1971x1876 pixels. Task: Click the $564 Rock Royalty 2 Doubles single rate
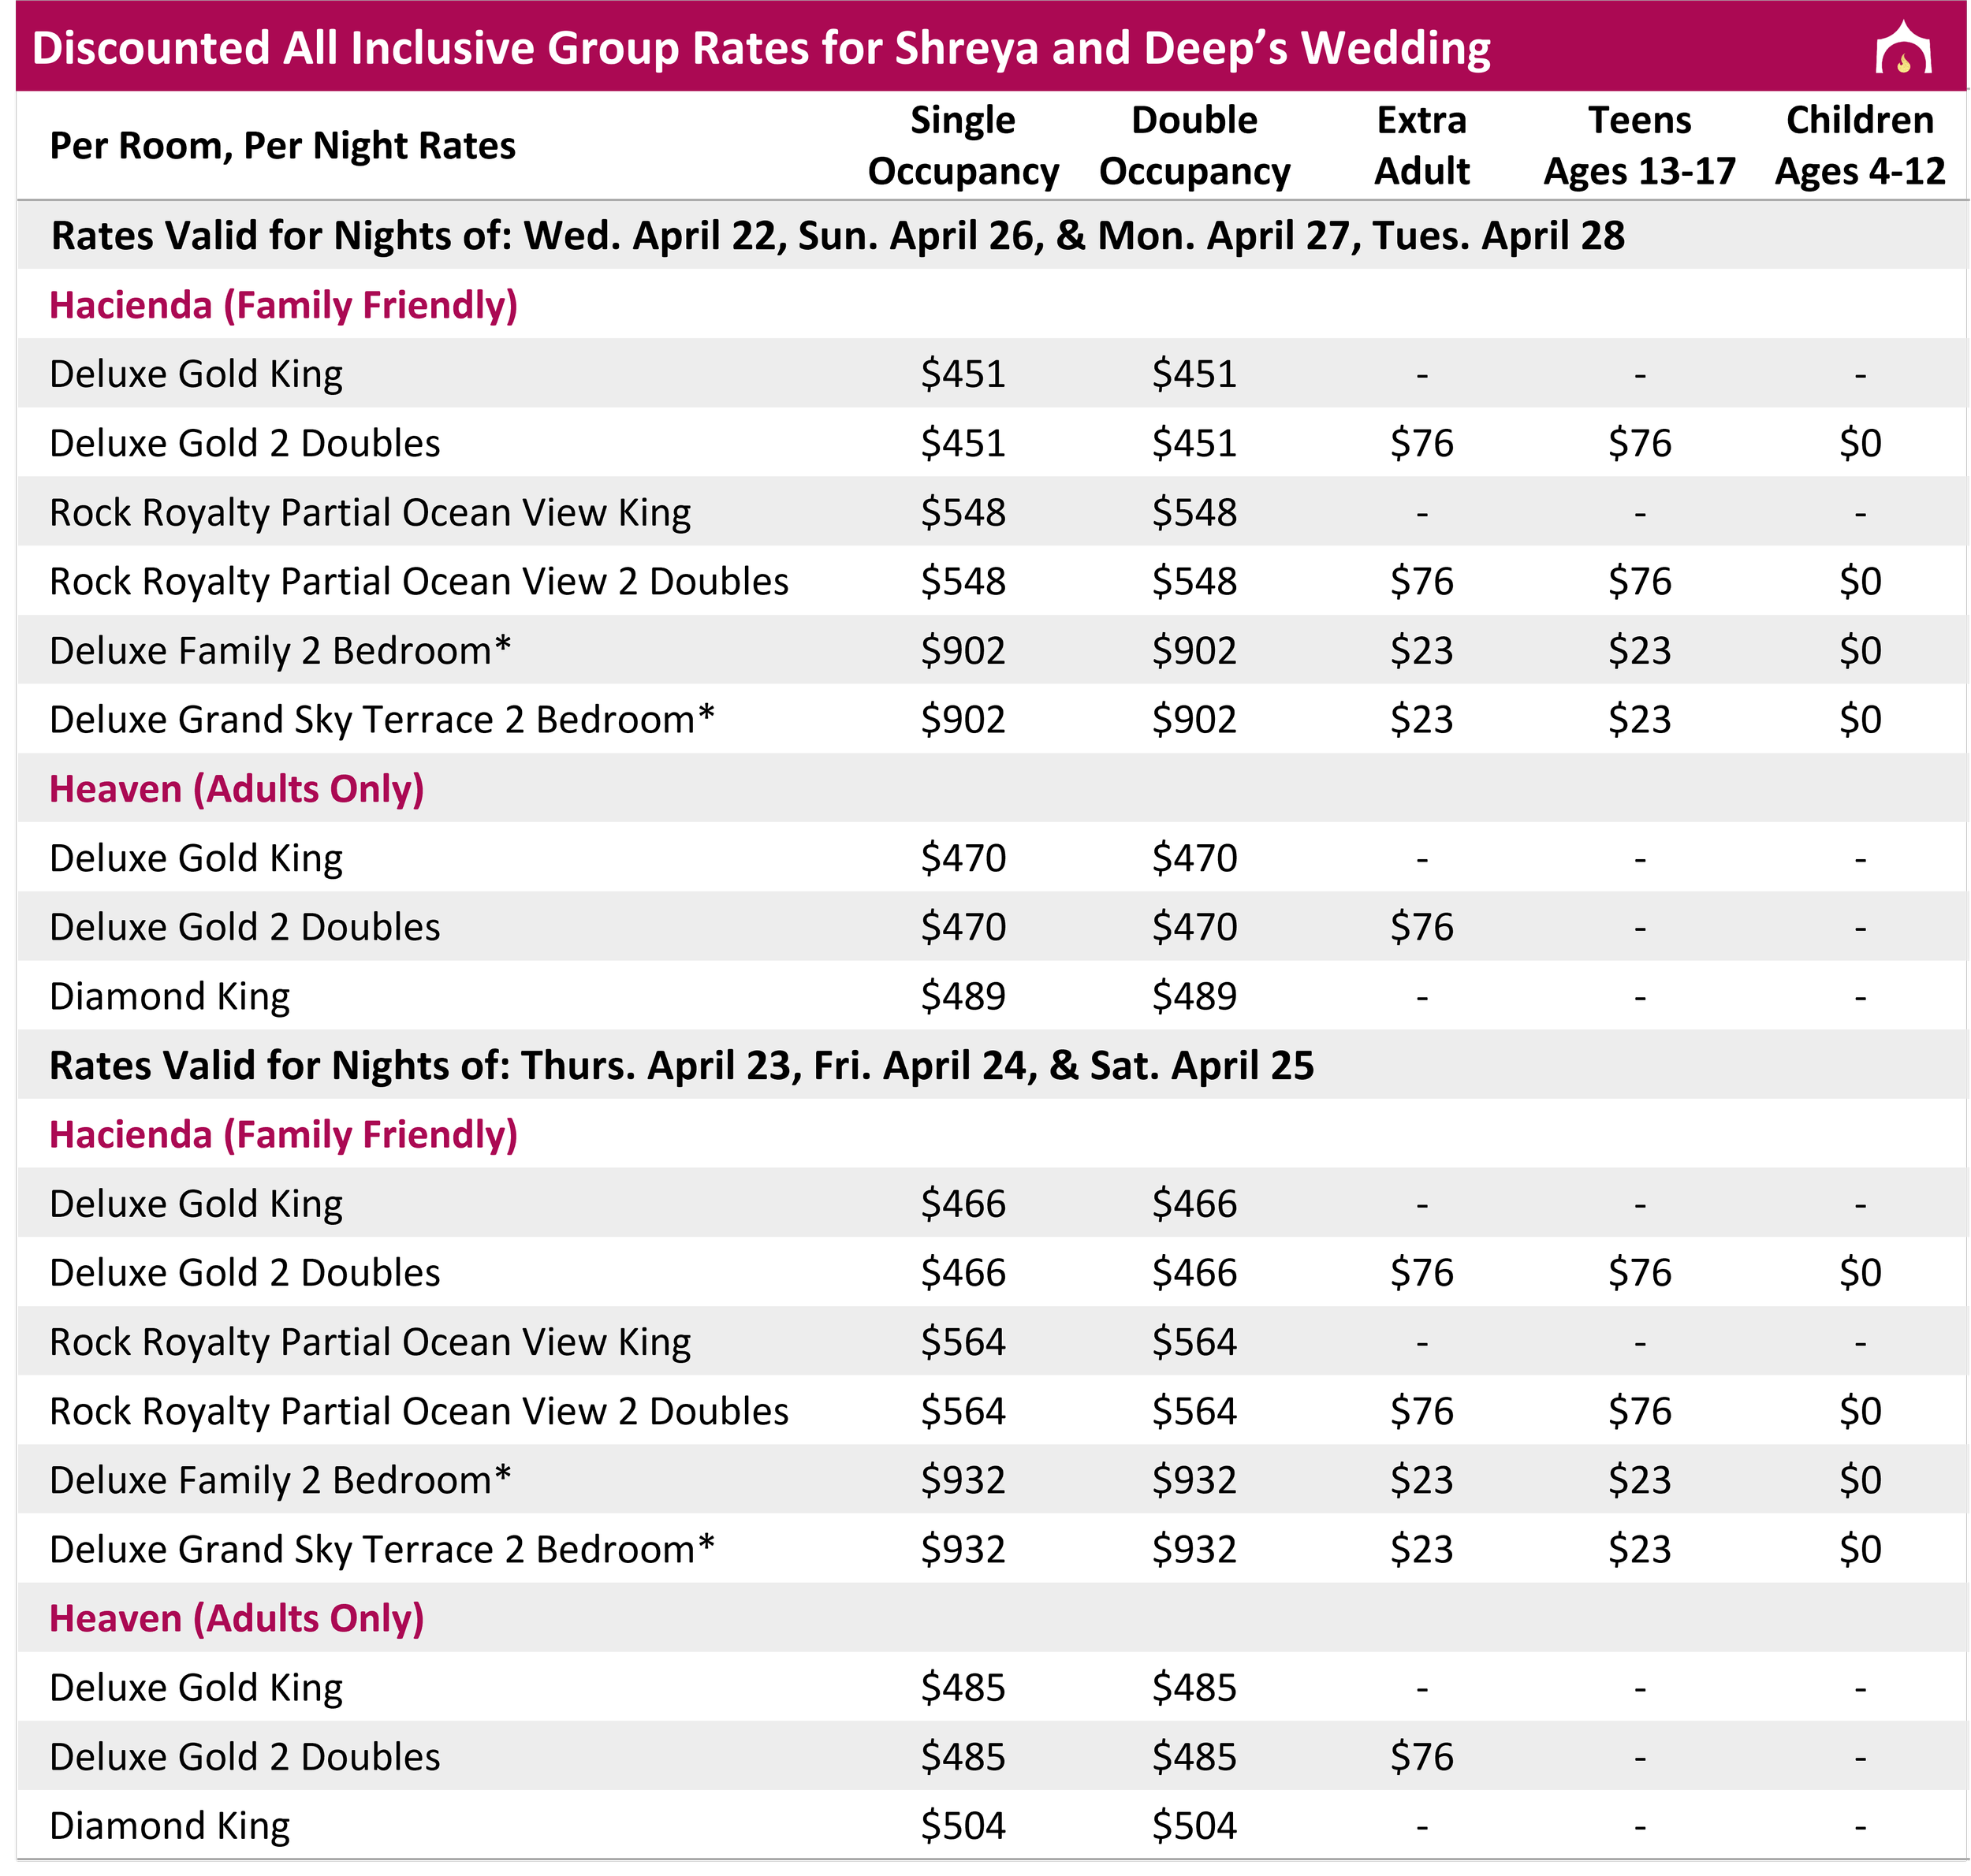962,1411
